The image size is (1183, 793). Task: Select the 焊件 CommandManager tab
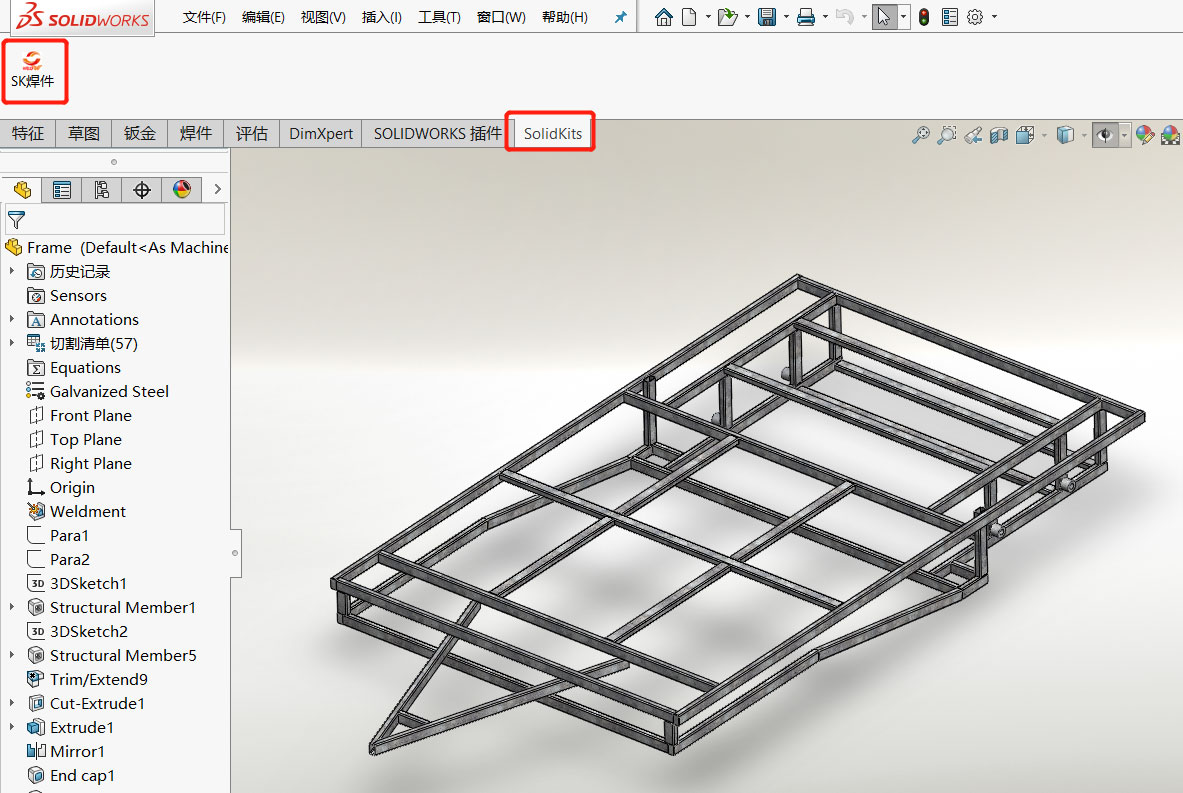click(195, 133)
